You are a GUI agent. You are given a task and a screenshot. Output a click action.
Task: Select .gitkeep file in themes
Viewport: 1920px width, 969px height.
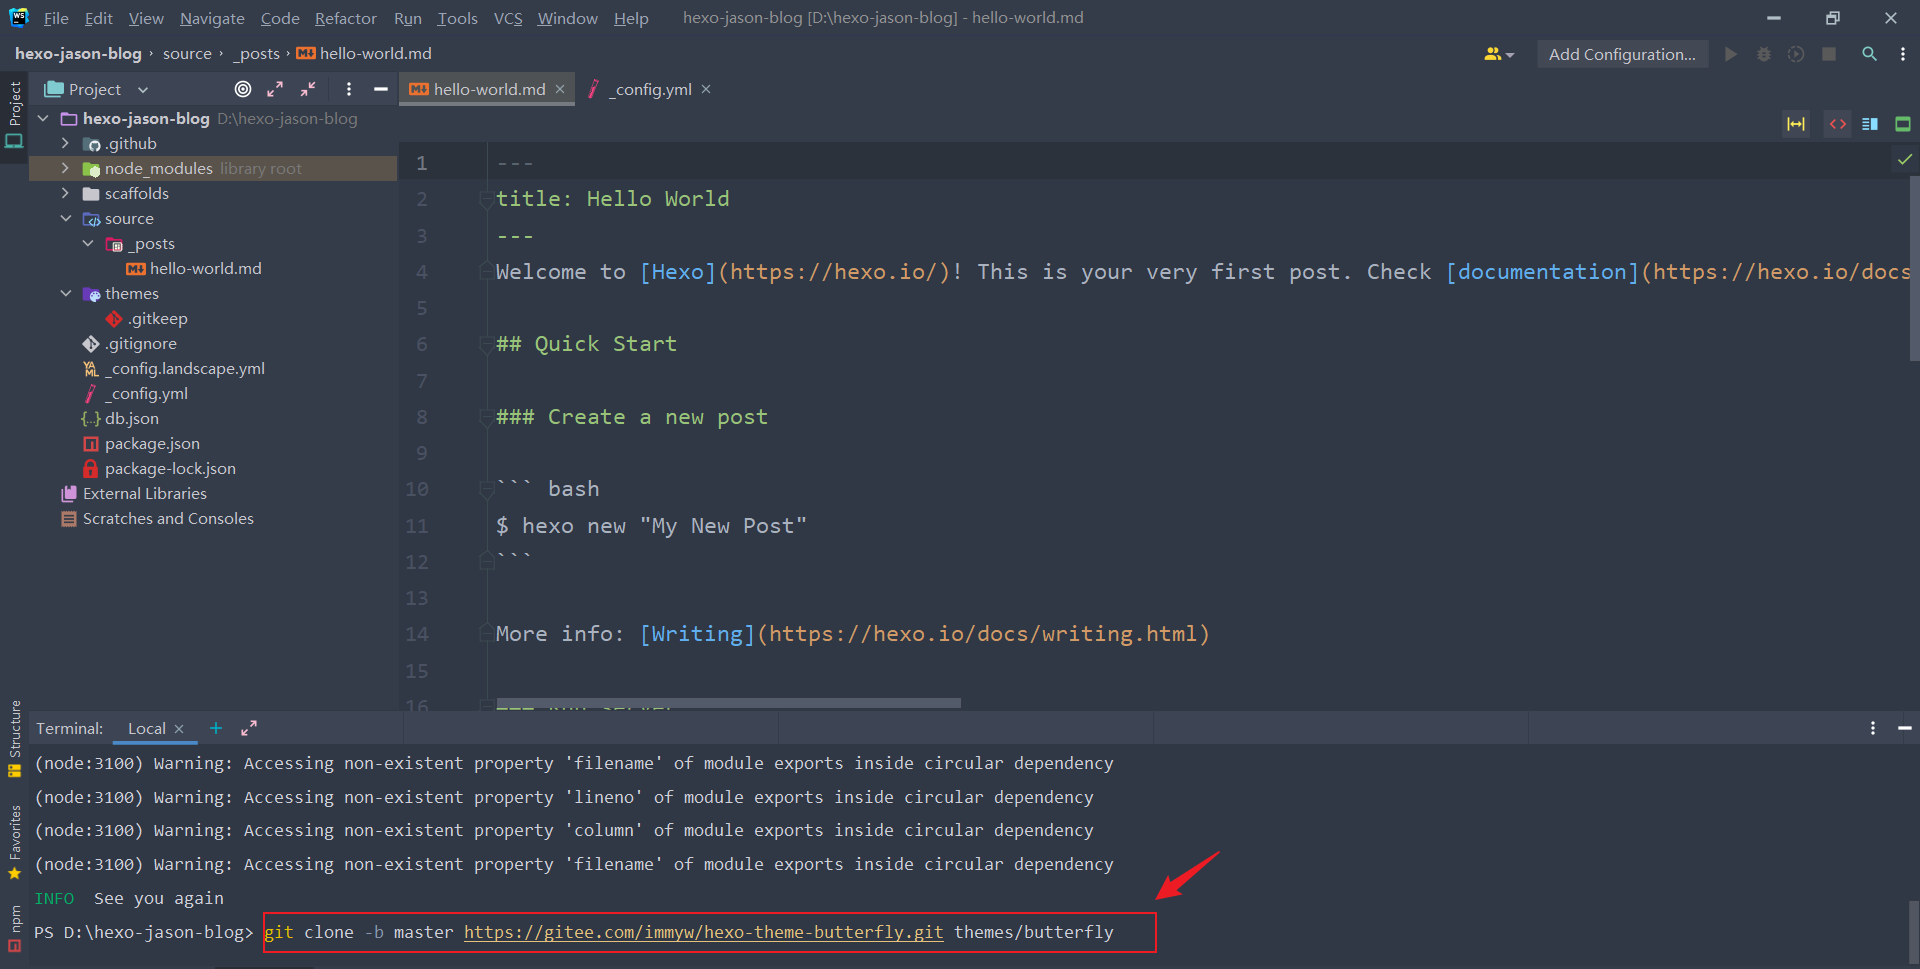[147, 319]
